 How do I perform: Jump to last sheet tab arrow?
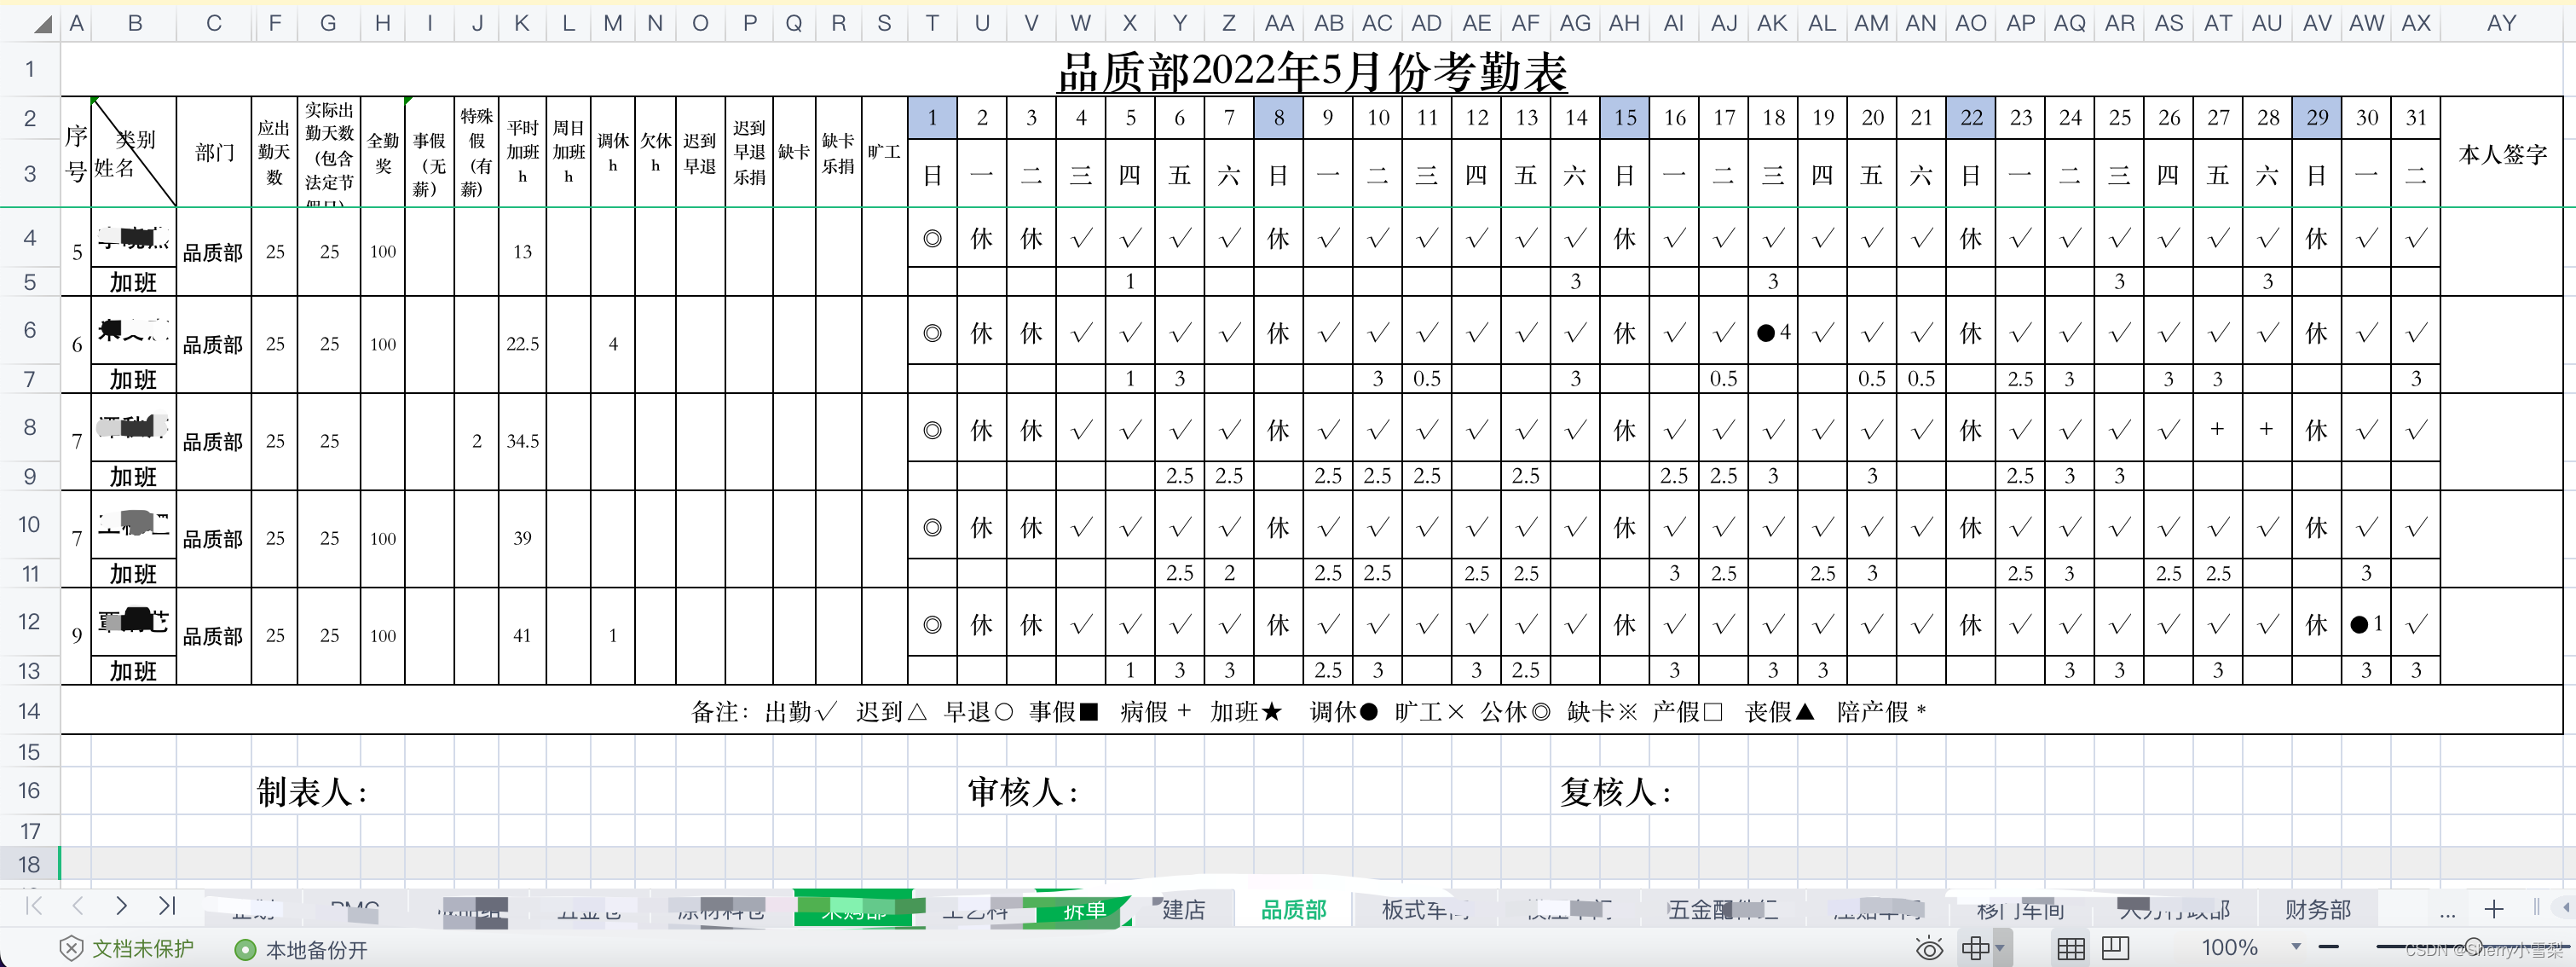coord(167,906)
